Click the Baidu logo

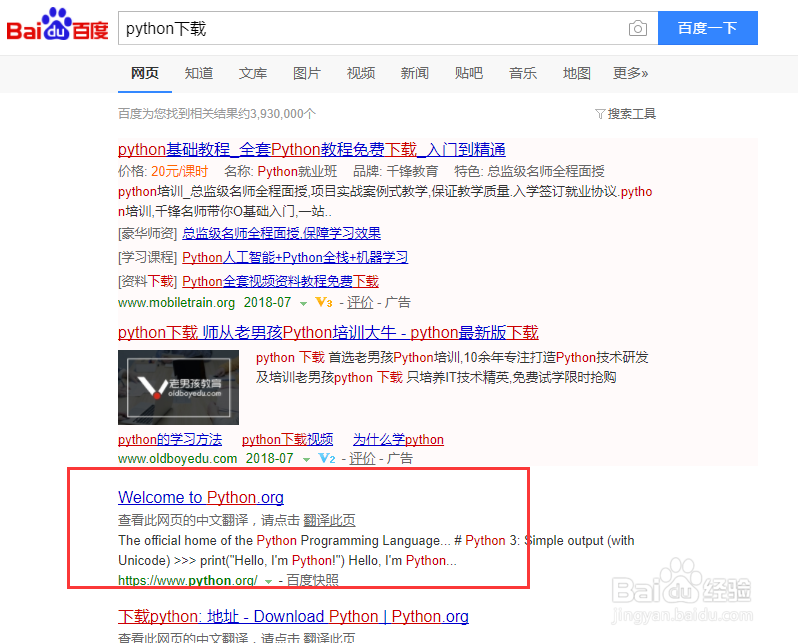pos(57,25)
